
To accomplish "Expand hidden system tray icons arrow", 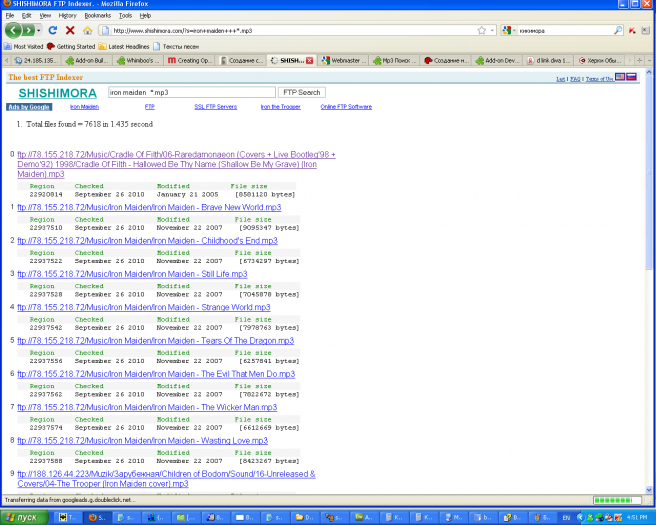I will coord(580,518).
